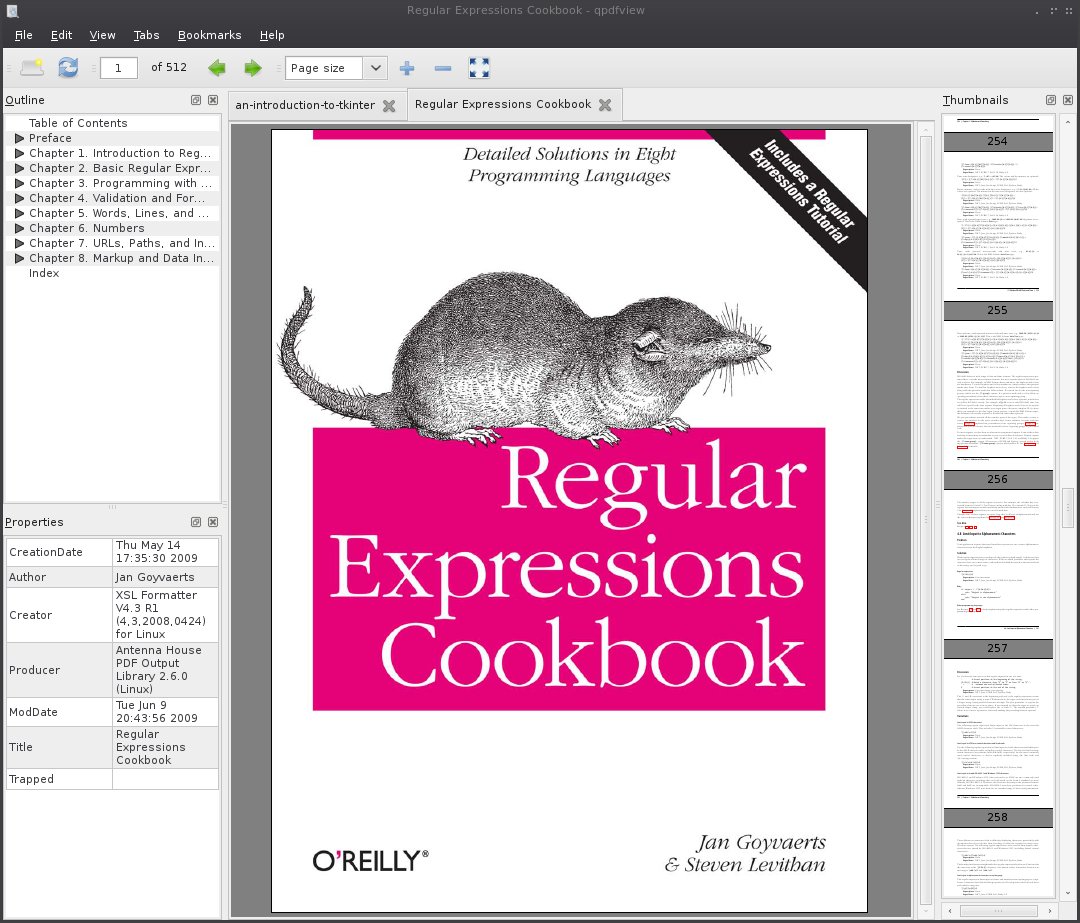Screen dimensions: 1080x923
Task: Go to next page with green right arrow
Action: (x=253, y=68)
